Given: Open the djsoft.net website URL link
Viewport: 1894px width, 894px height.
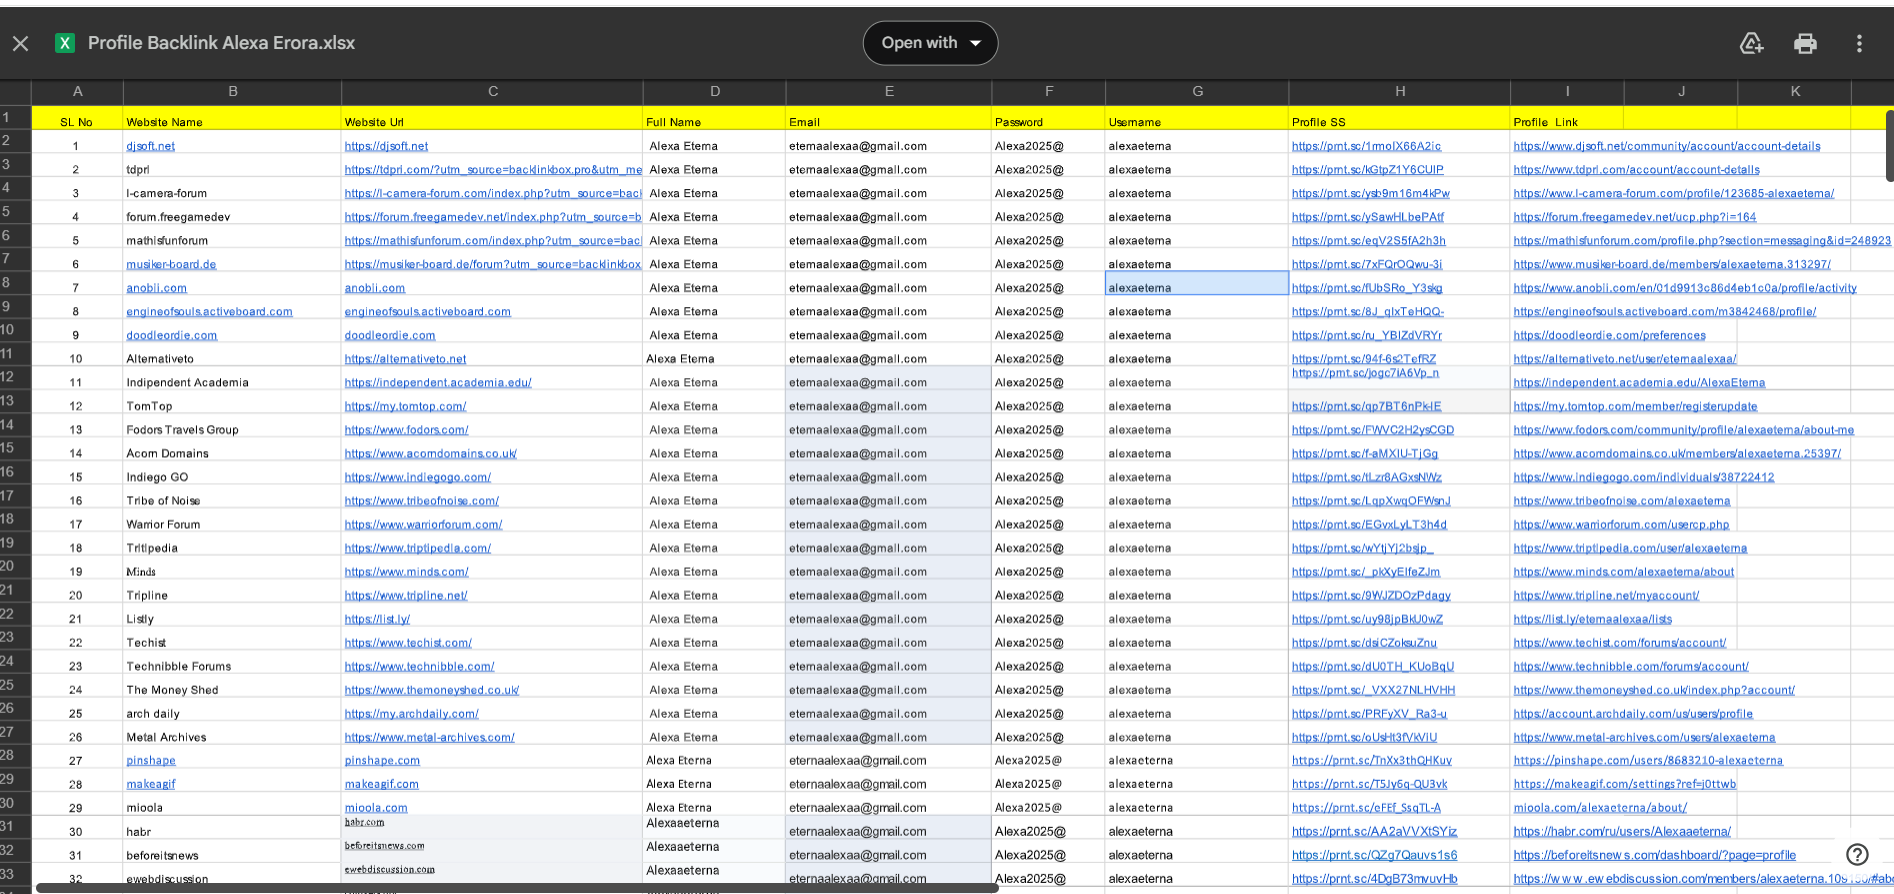Looking at the screenshot, I should (386, 146).
